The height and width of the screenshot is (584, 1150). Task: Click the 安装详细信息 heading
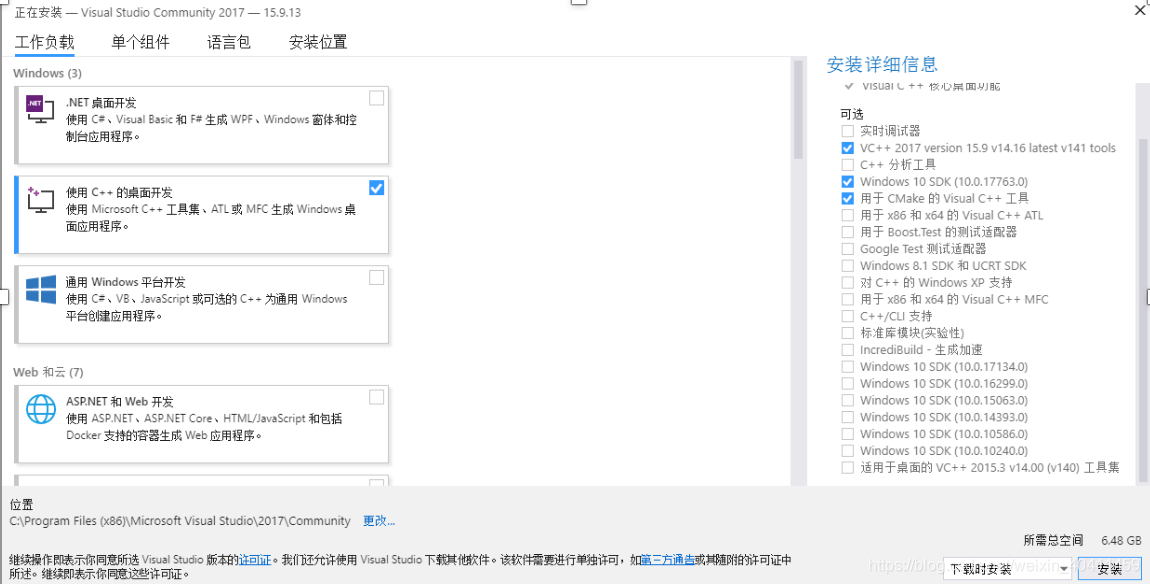(882, 65)
